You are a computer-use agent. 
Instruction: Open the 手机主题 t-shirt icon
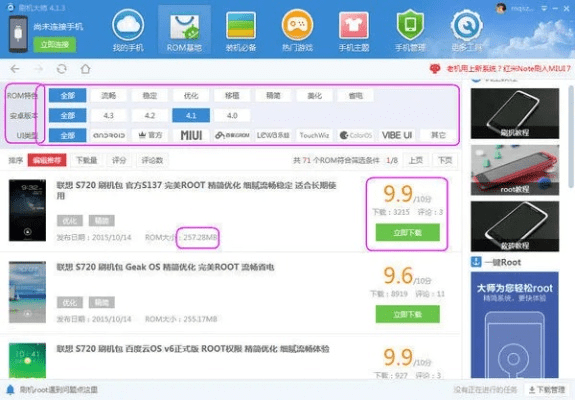354,25
